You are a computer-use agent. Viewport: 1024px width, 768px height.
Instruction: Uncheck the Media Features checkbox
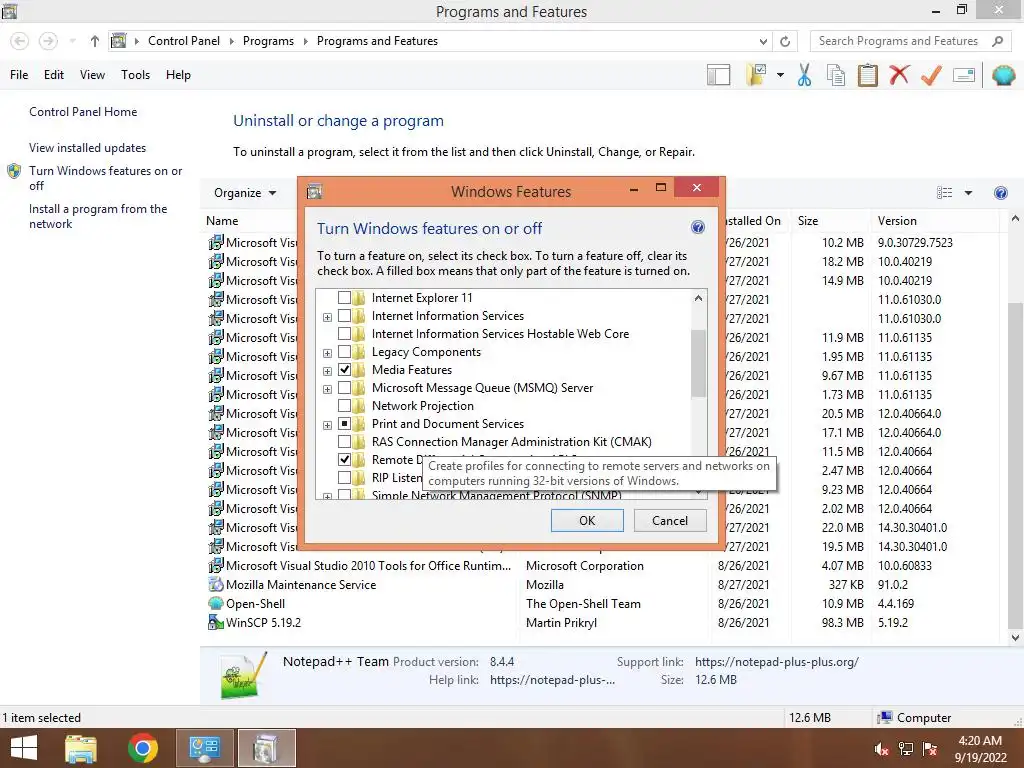(344, 370)
